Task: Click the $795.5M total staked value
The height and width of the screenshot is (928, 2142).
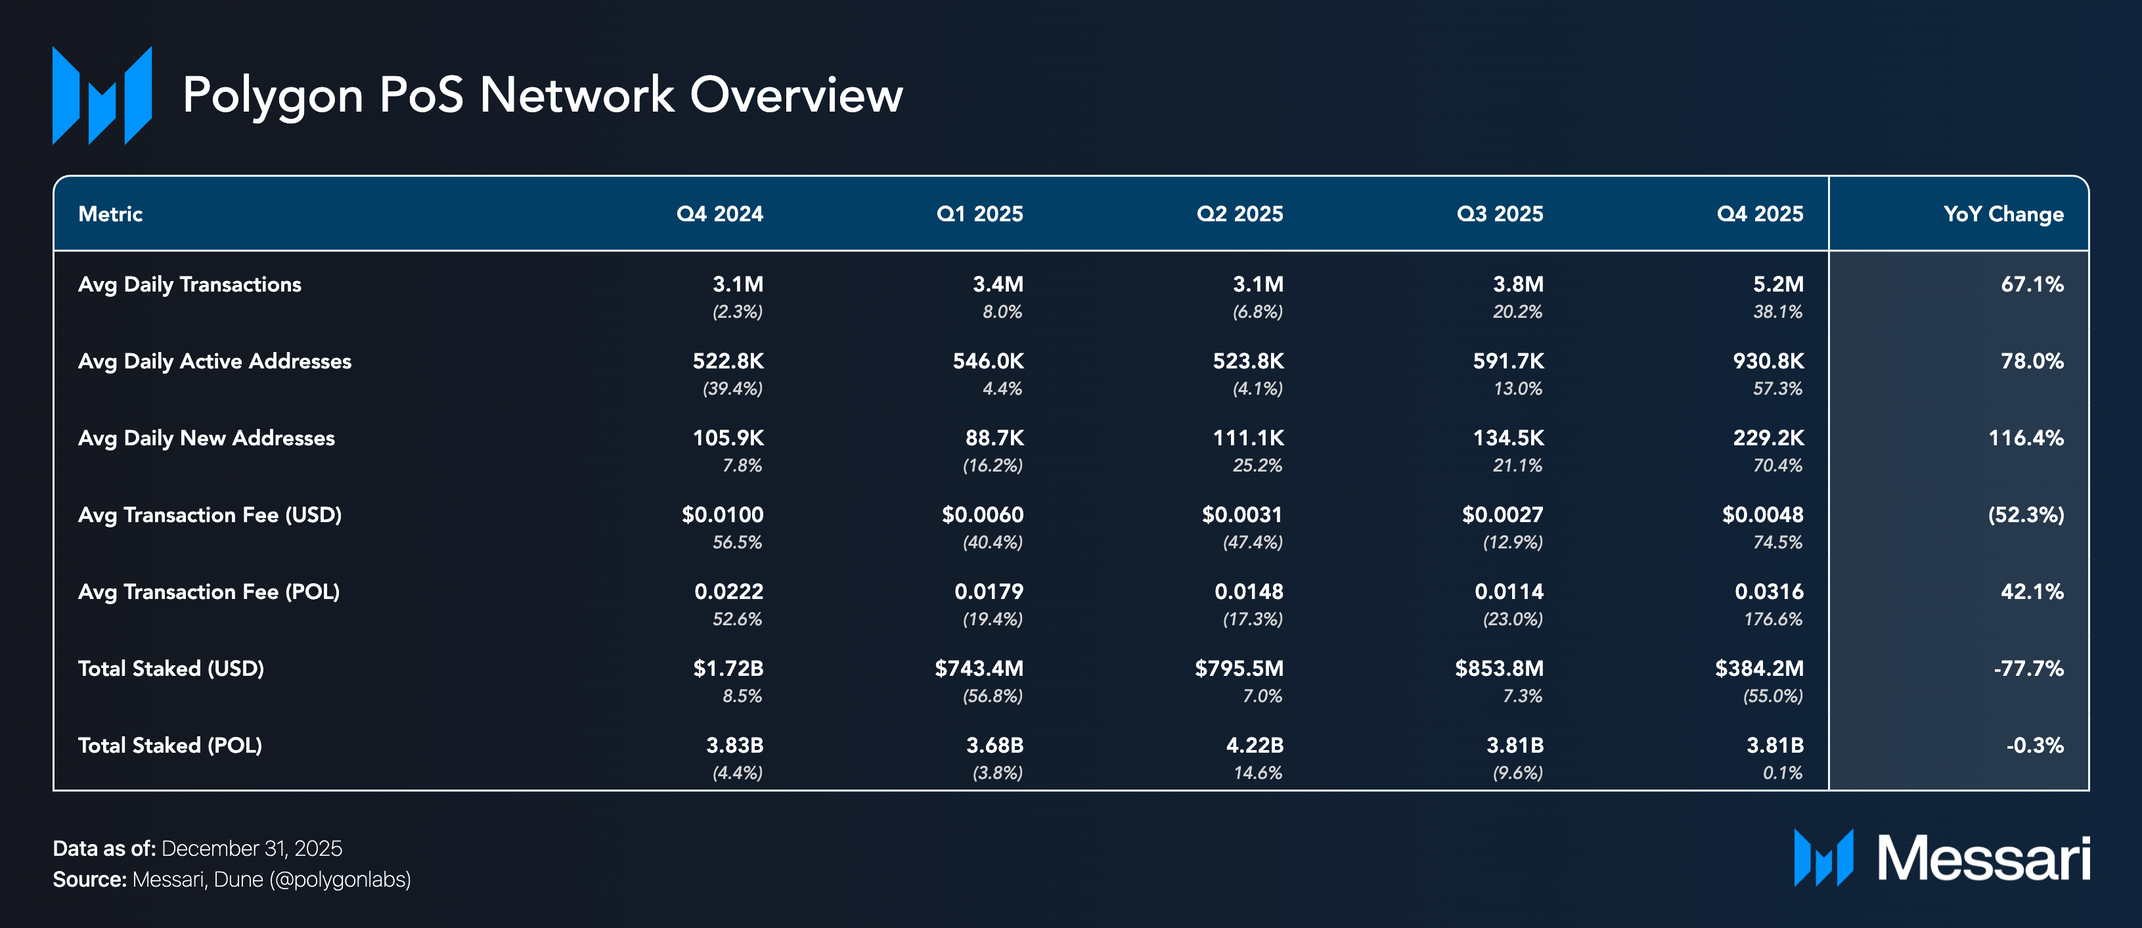Action: 1239,669
